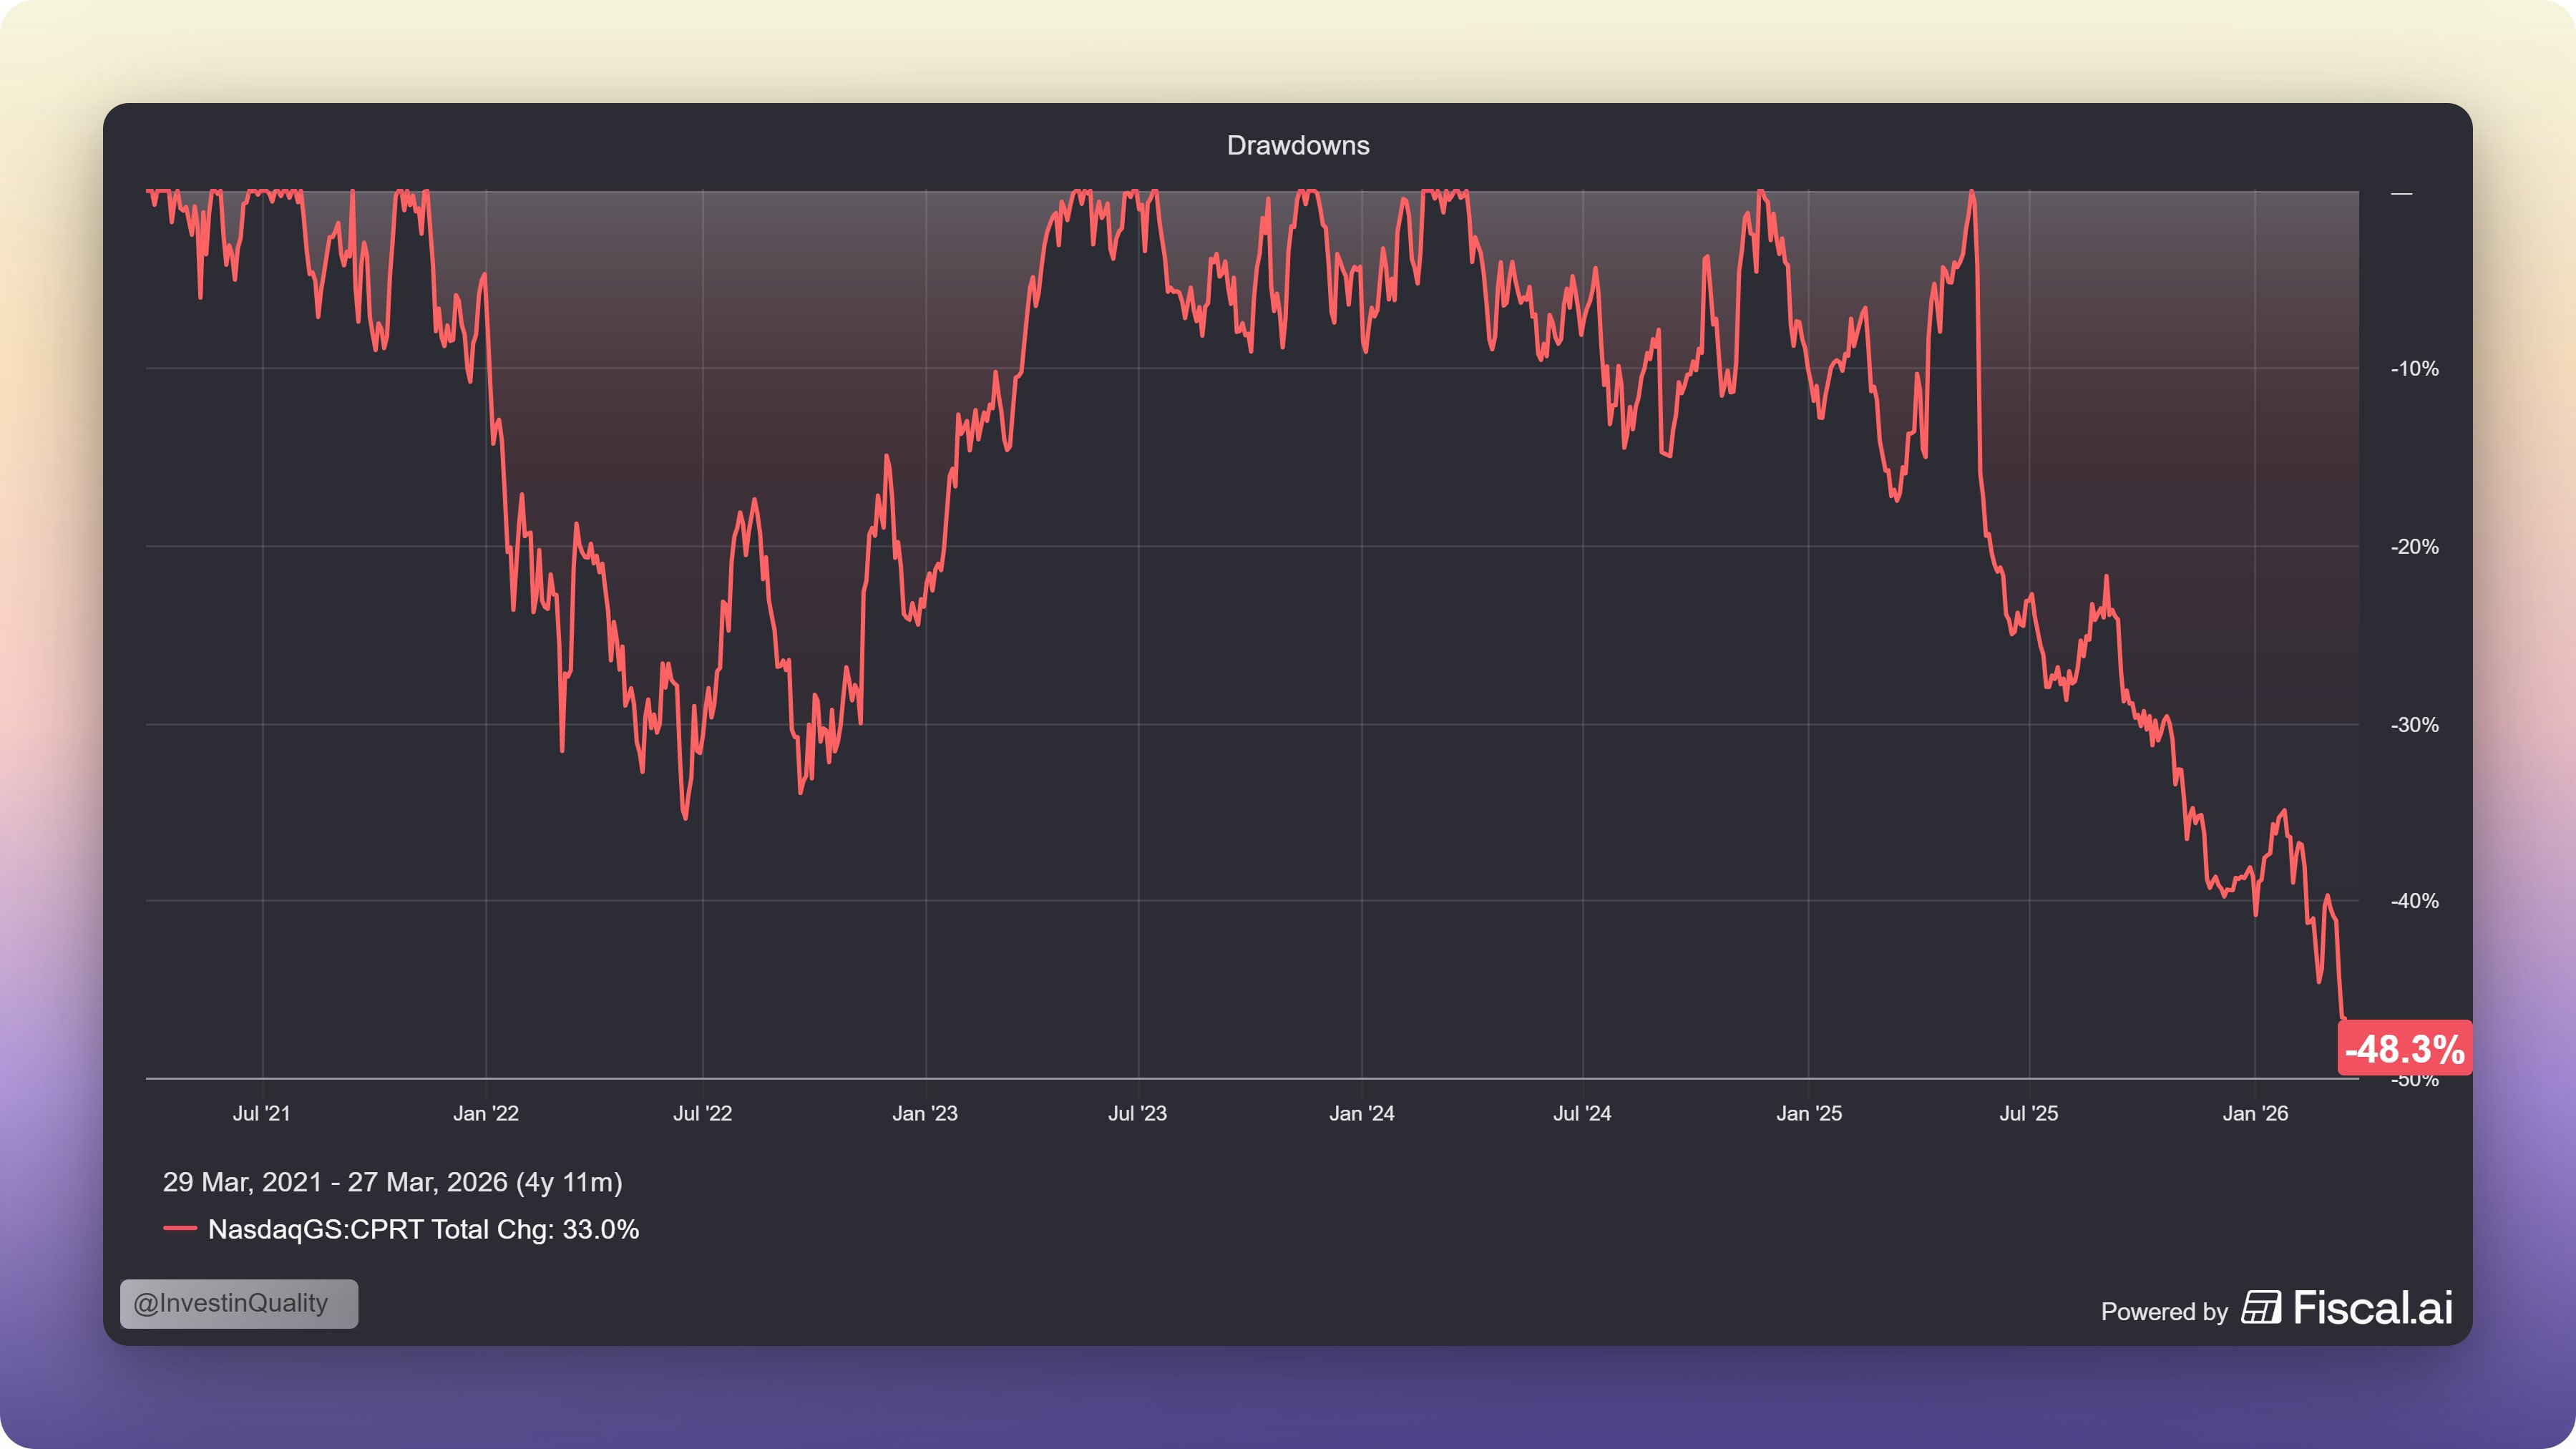Click the Jul '24 x-axis label
2576x1449 pixels.
click(1582, 1113)
